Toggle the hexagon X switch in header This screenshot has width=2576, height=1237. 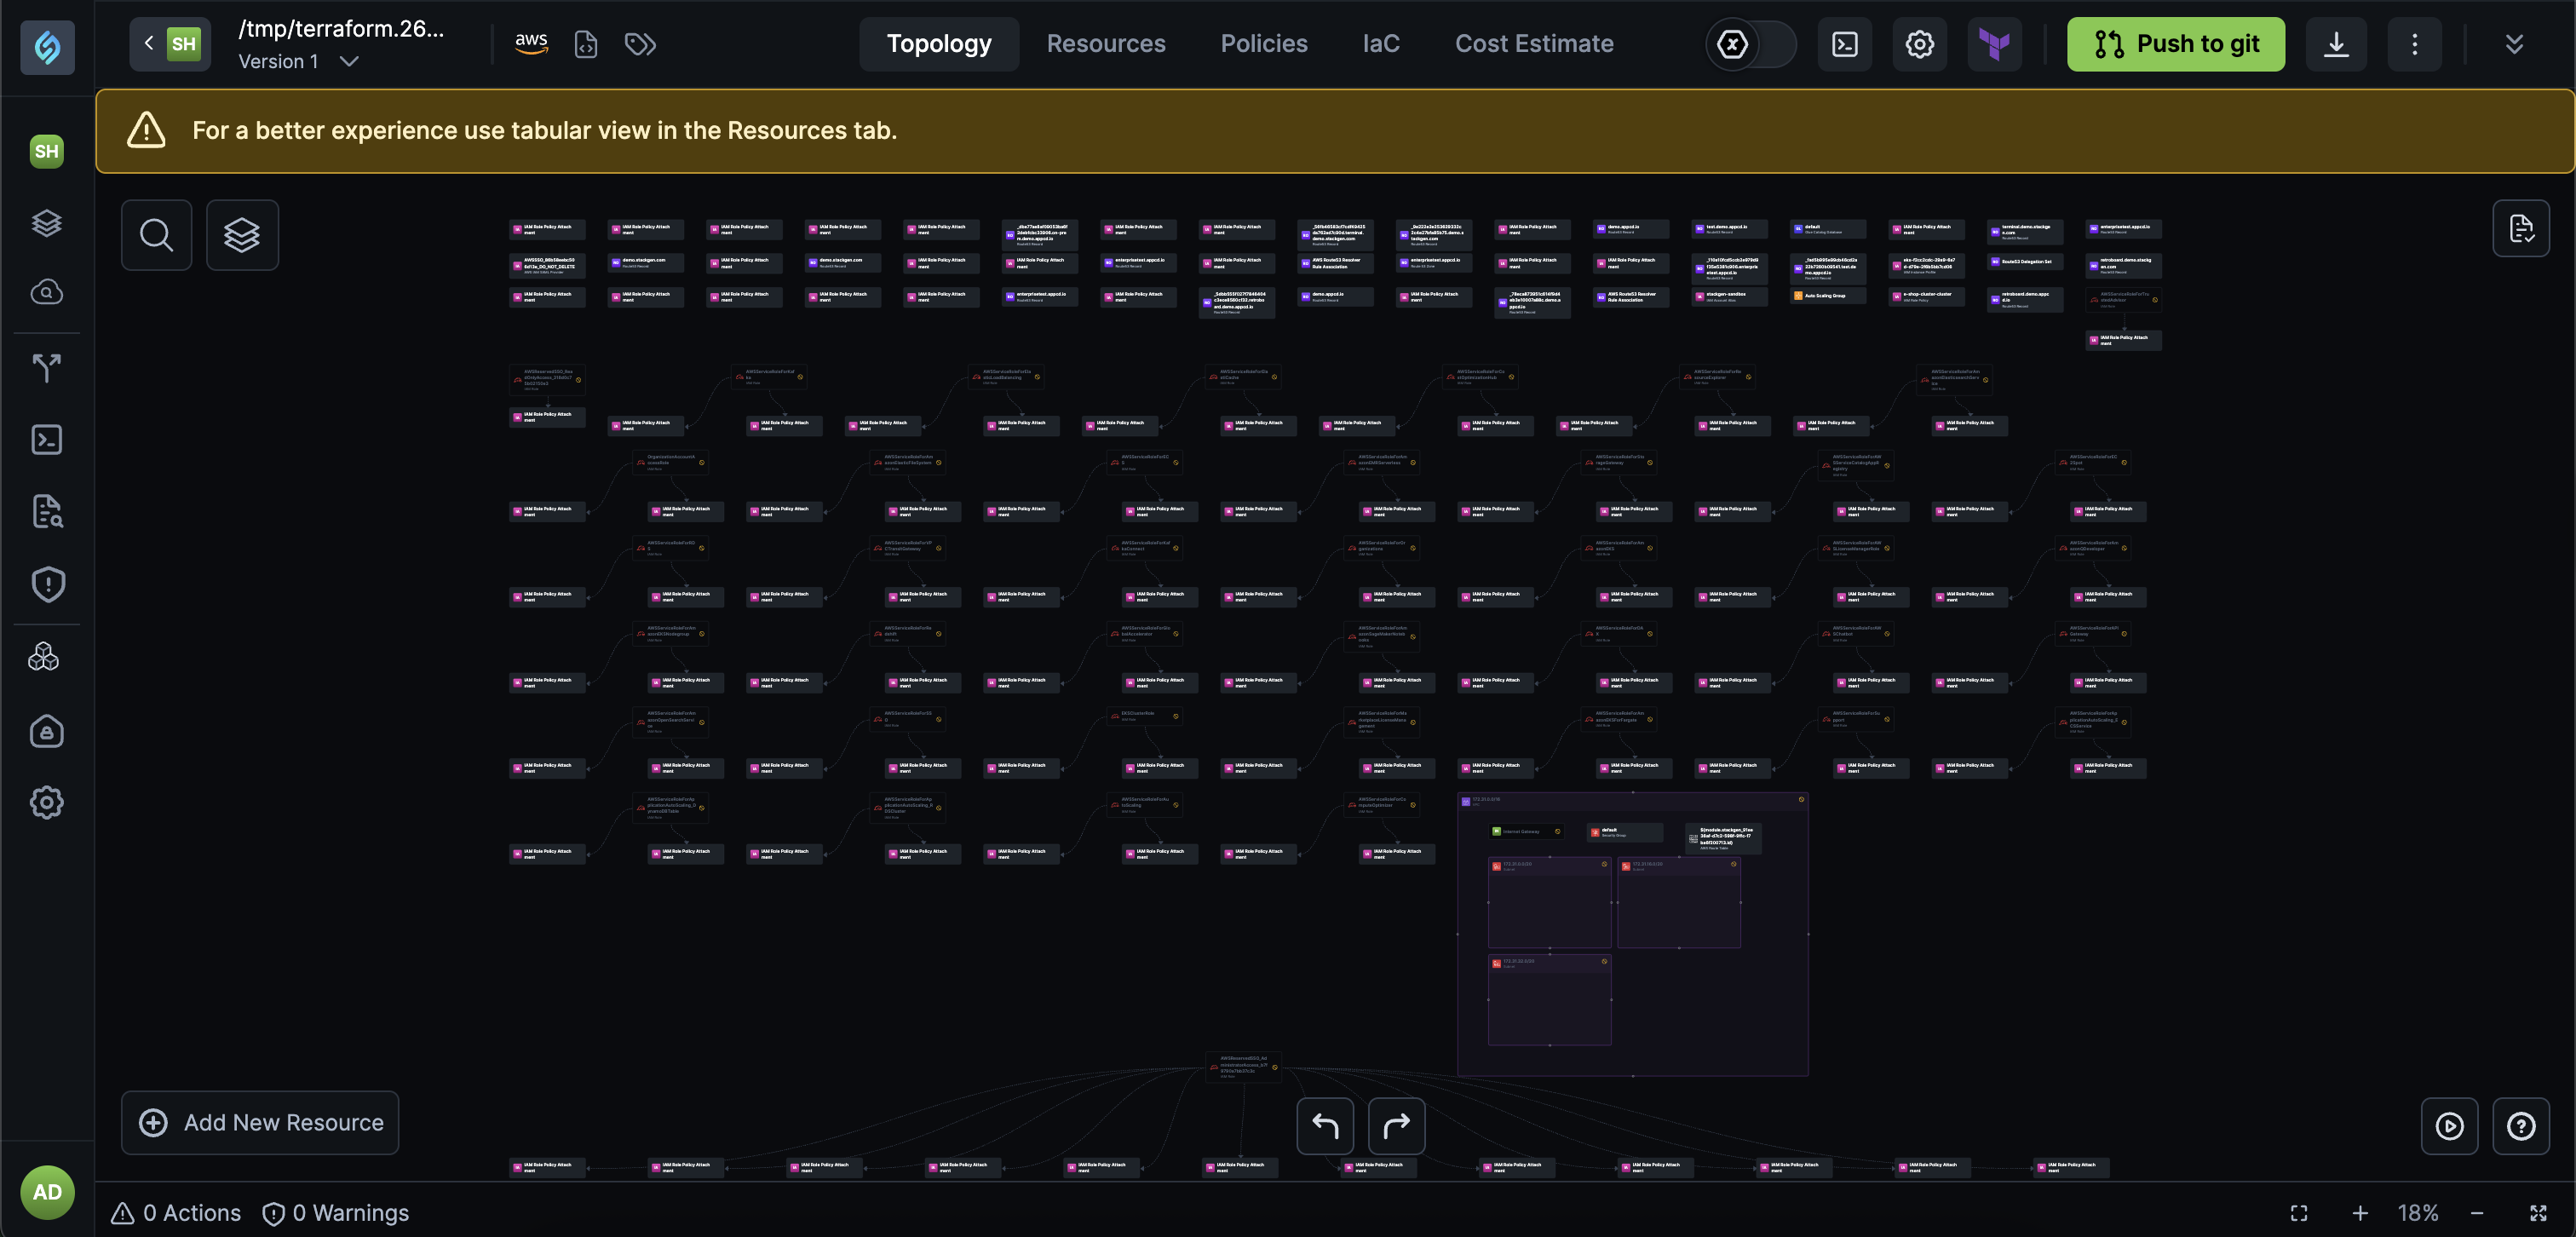pyautogui.click(x=1750, y=44)
